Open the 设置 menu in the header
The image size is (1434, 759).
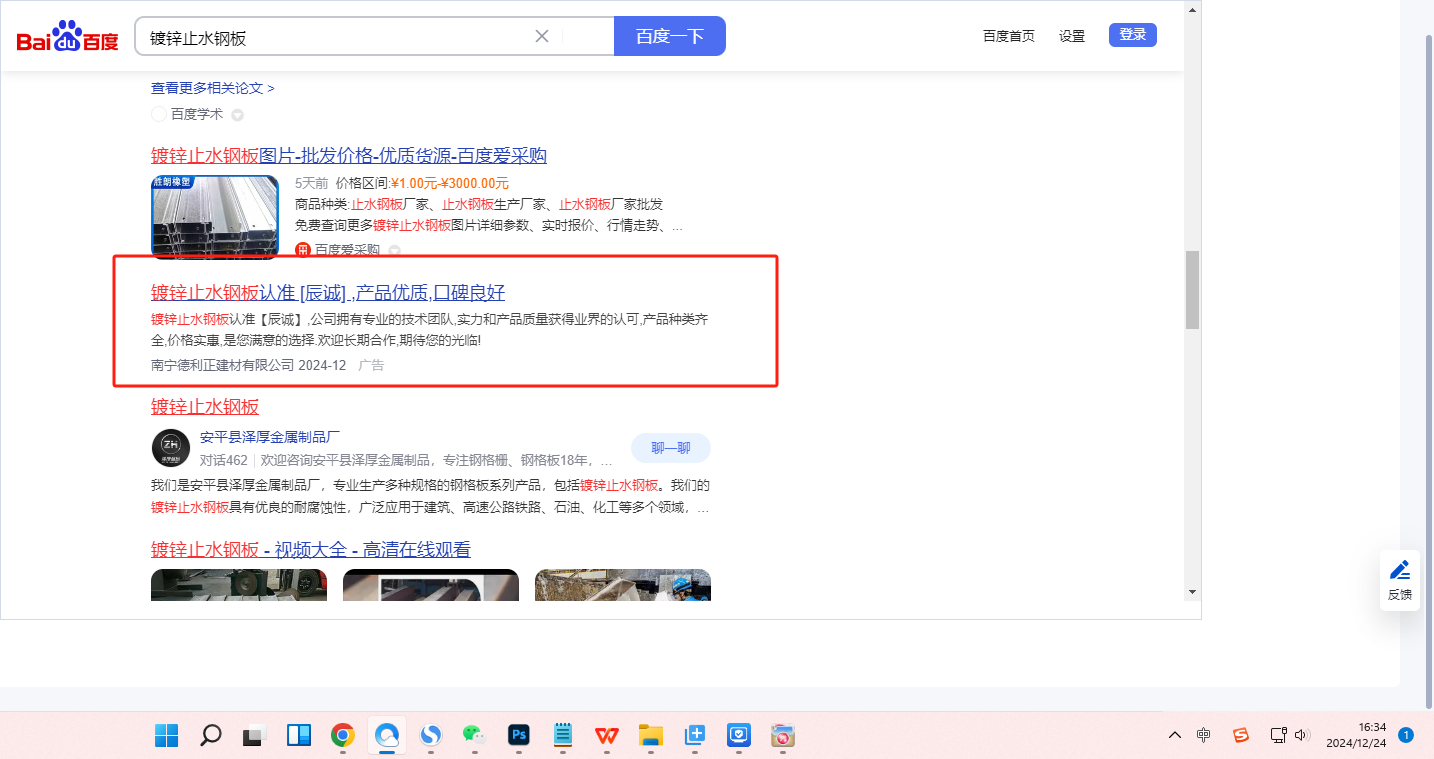[1072, 36]
